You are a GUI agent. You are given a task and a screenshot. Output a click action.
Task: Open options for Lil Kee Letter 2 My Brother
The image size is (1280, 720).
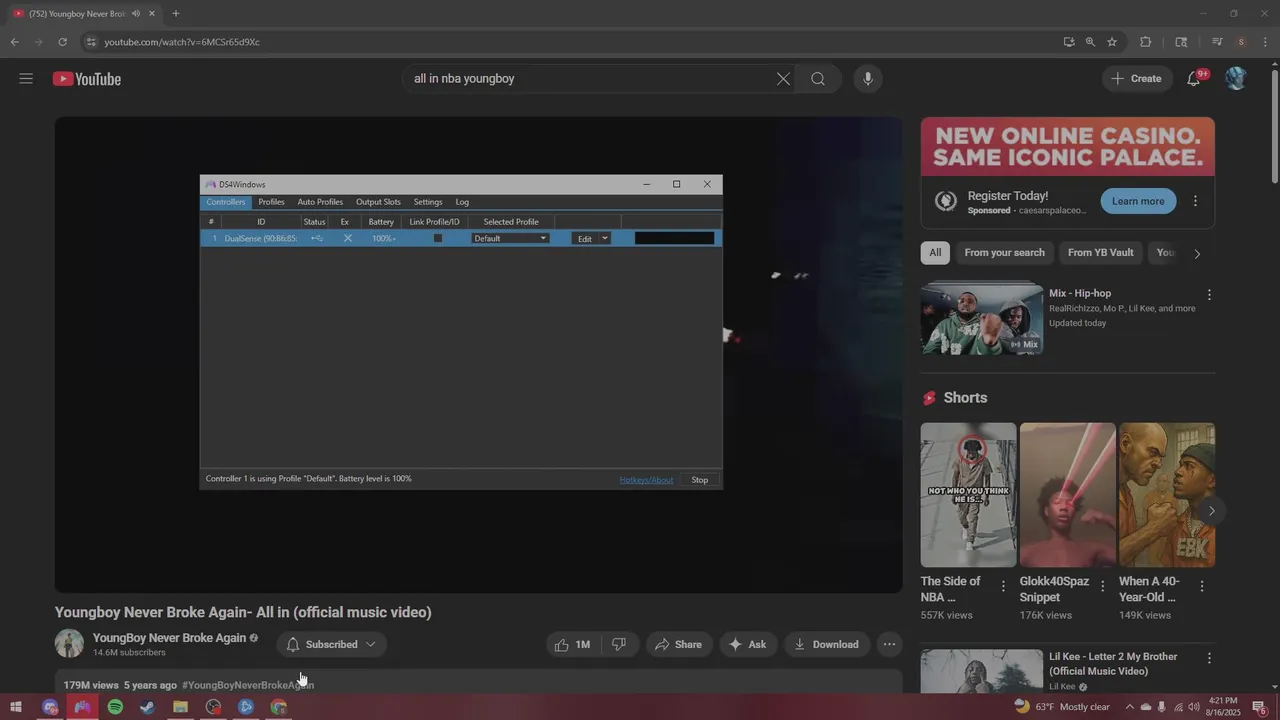tap(1209, 658)
